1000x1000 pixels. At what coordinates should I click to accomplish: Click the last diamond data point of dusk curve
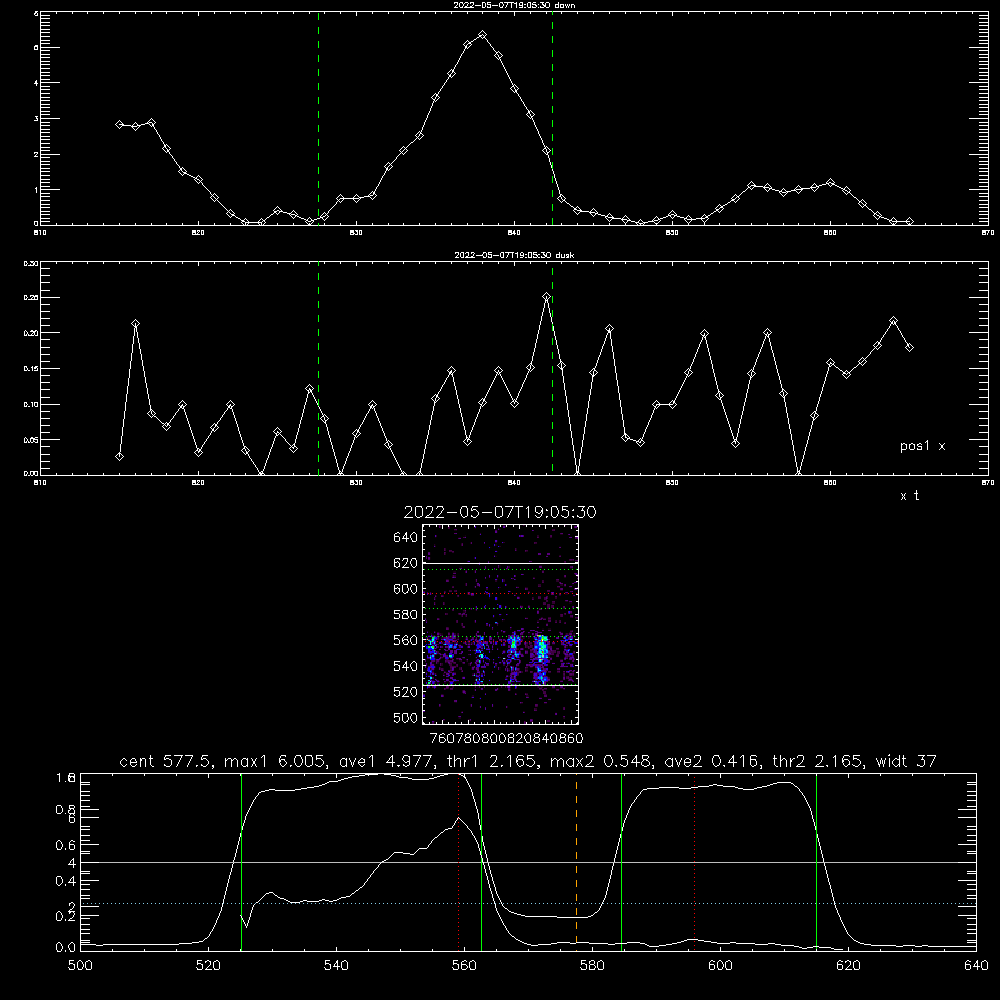909,348
